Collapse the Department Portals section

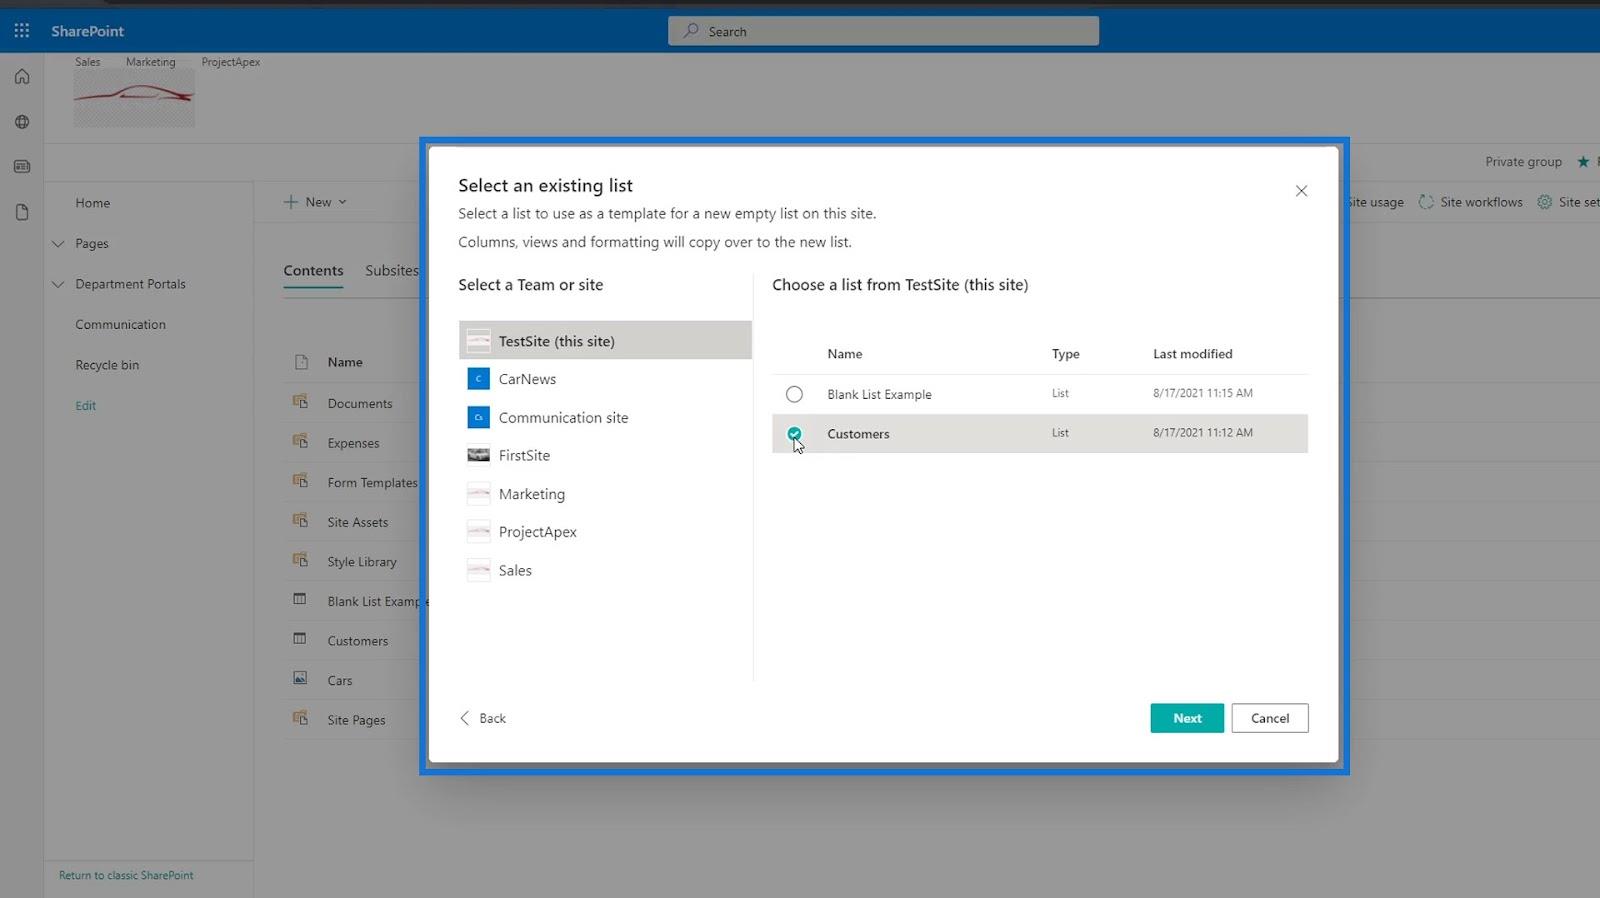pyautogui.click(x=58, y=284)
